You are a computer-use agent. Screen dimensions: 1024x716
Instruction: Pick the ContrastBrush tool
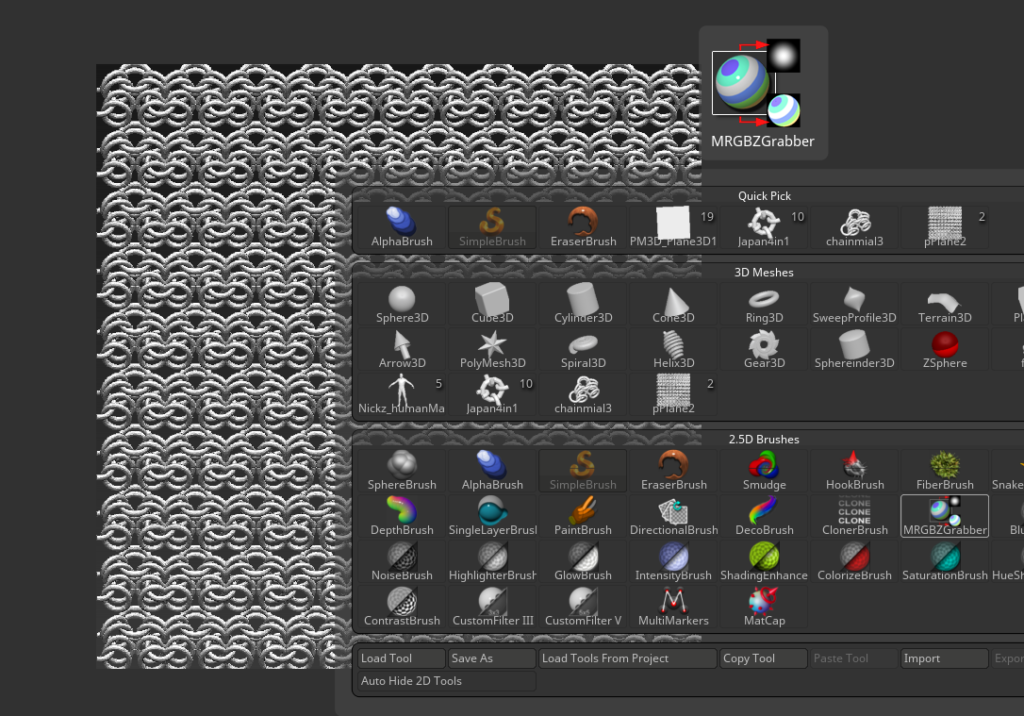click(402, 607)
